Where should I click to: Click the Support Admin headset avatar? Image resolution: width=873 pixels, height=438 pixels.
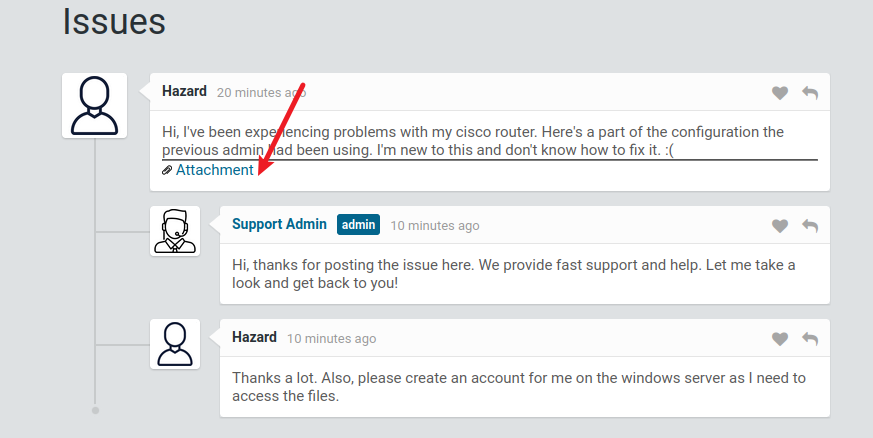pyautogui.click(x=175, y=231)
